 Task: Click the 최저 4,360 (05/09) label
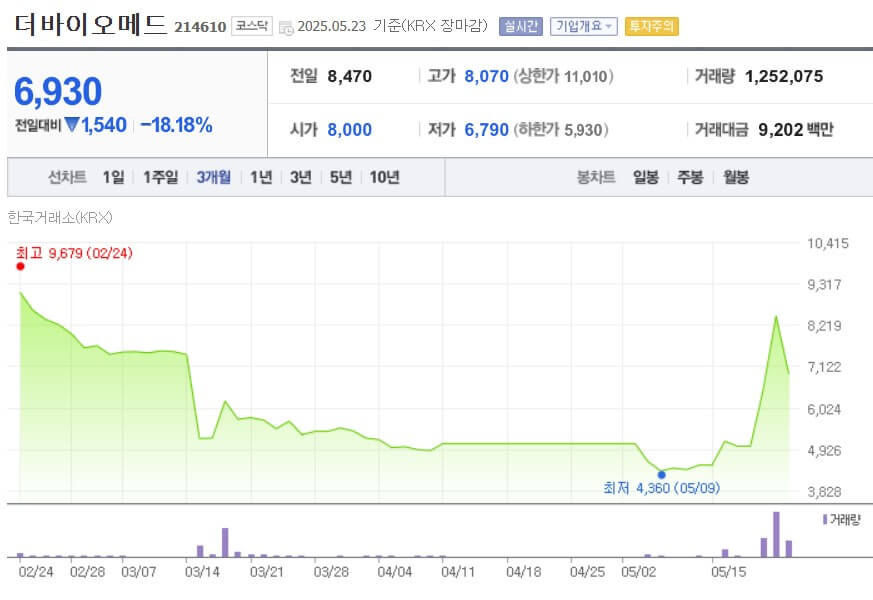pyautogui.click(x=662, y=488)
